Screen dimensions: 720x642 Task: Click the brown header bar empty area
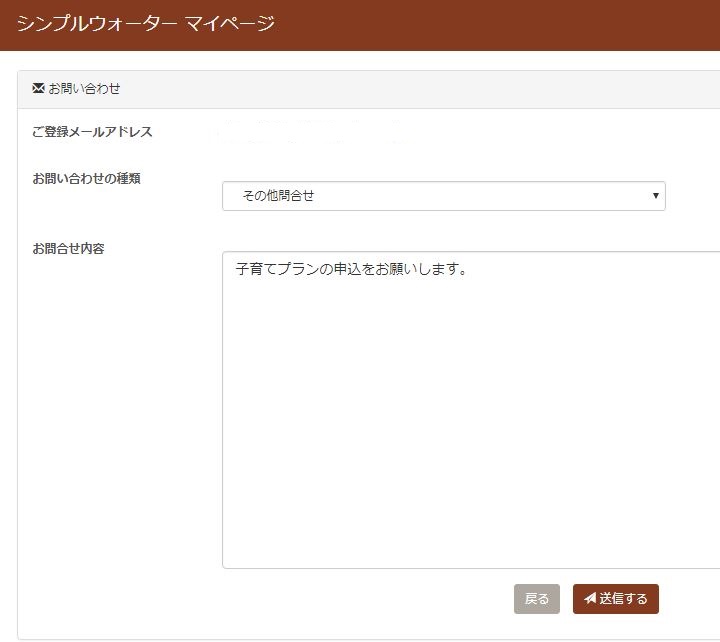pos(500,24)
